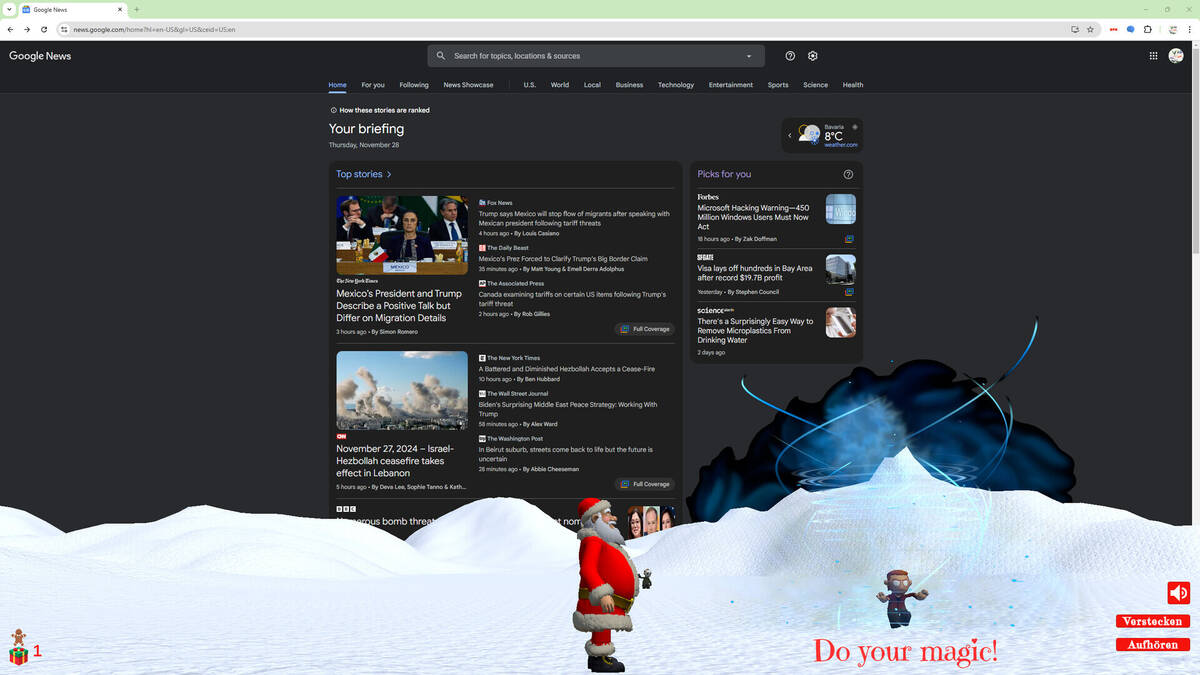Open the Health section

click(x=853, y=85)
